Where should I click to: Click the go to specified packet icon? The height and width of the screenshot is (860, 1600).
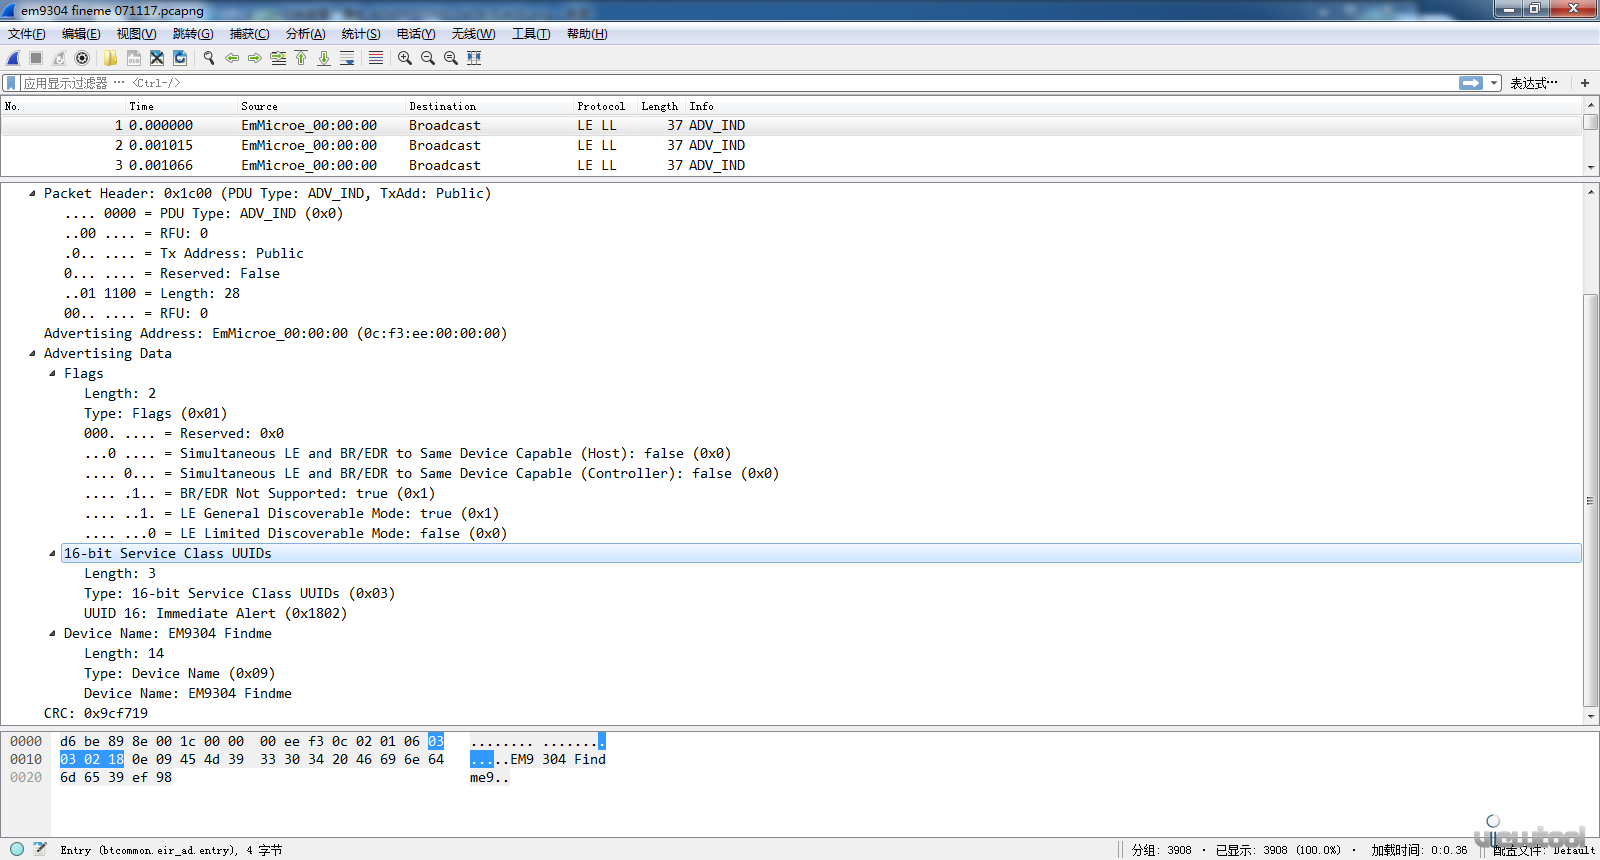(x=278, y=58)
